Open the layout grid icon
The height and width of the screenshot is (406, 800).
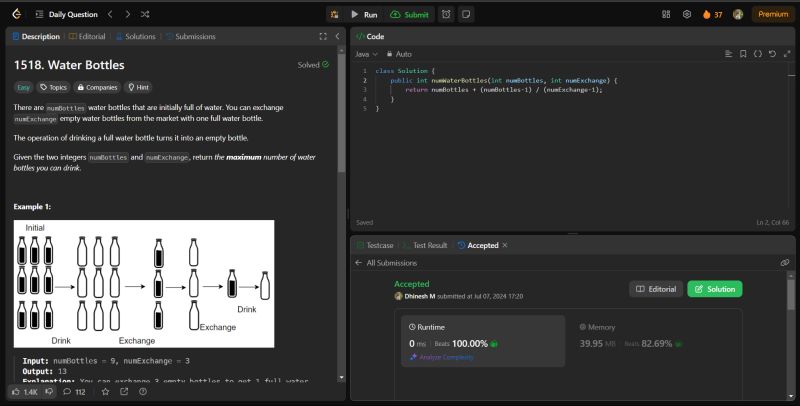pos(667,14)
